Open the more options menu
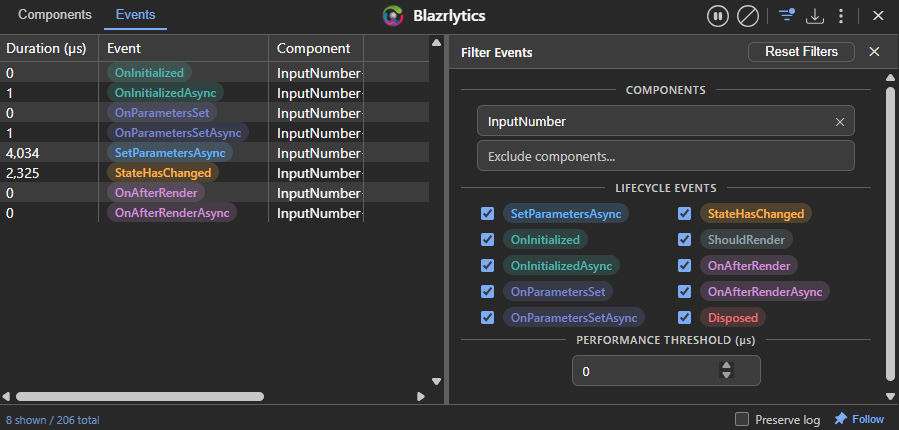Image resolution: width=899 pixels, height=430 pixels. coord(841,16)
